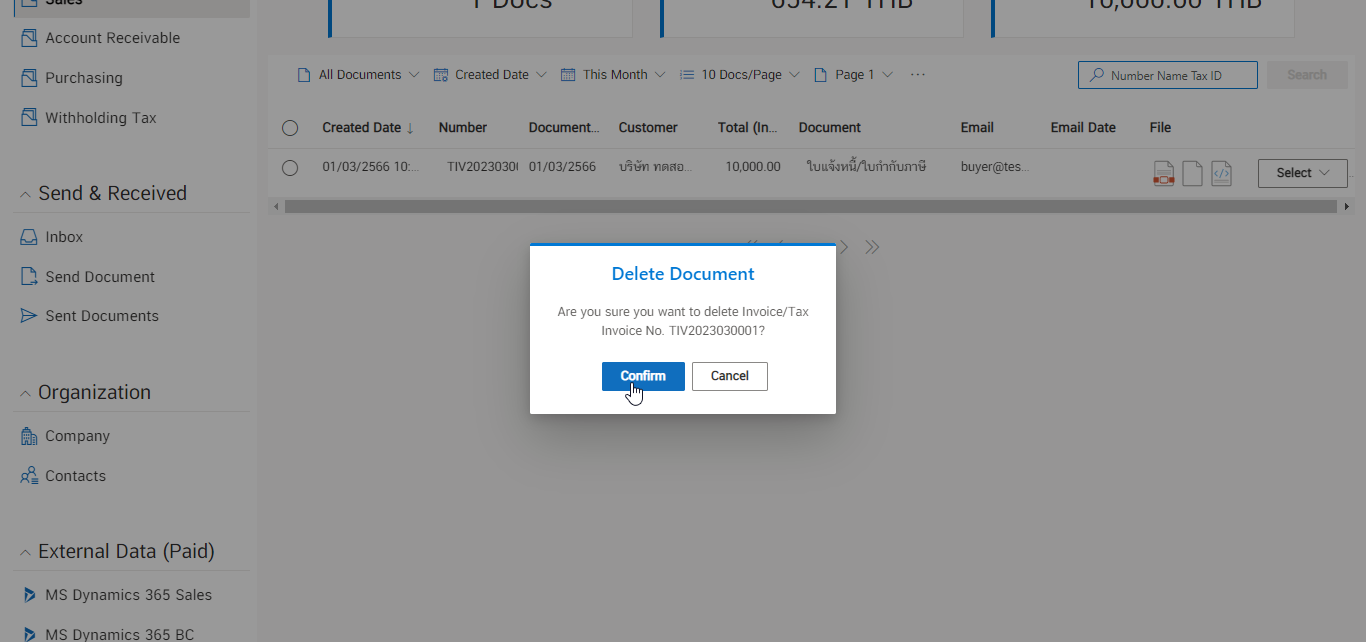Select the Withholding Tax sidebar icon
This screenshot has width=1366, height=642.
point(28,117)
